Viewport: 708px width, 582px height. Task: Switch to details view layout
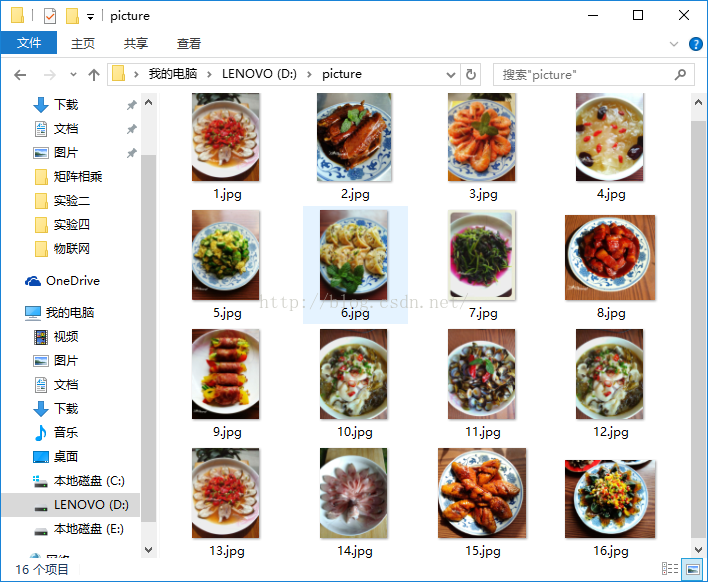point(670,569)
